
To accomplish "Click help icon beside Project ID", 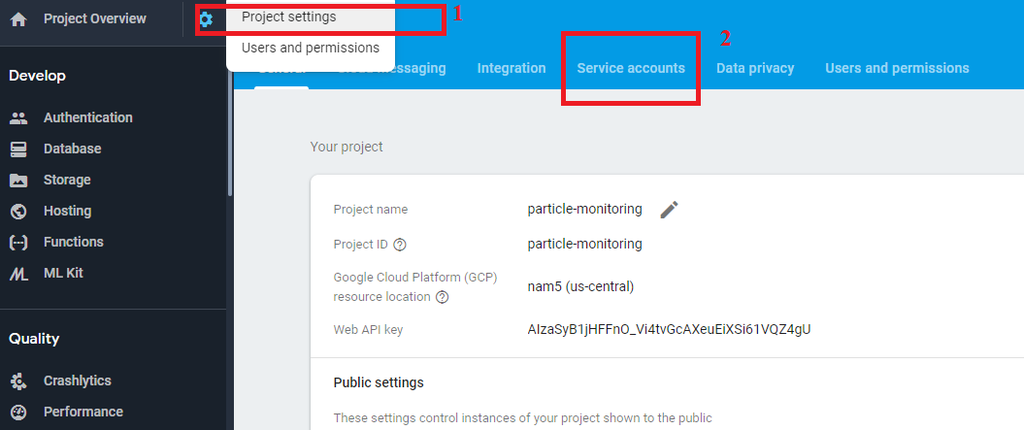I will pos(400,244).
